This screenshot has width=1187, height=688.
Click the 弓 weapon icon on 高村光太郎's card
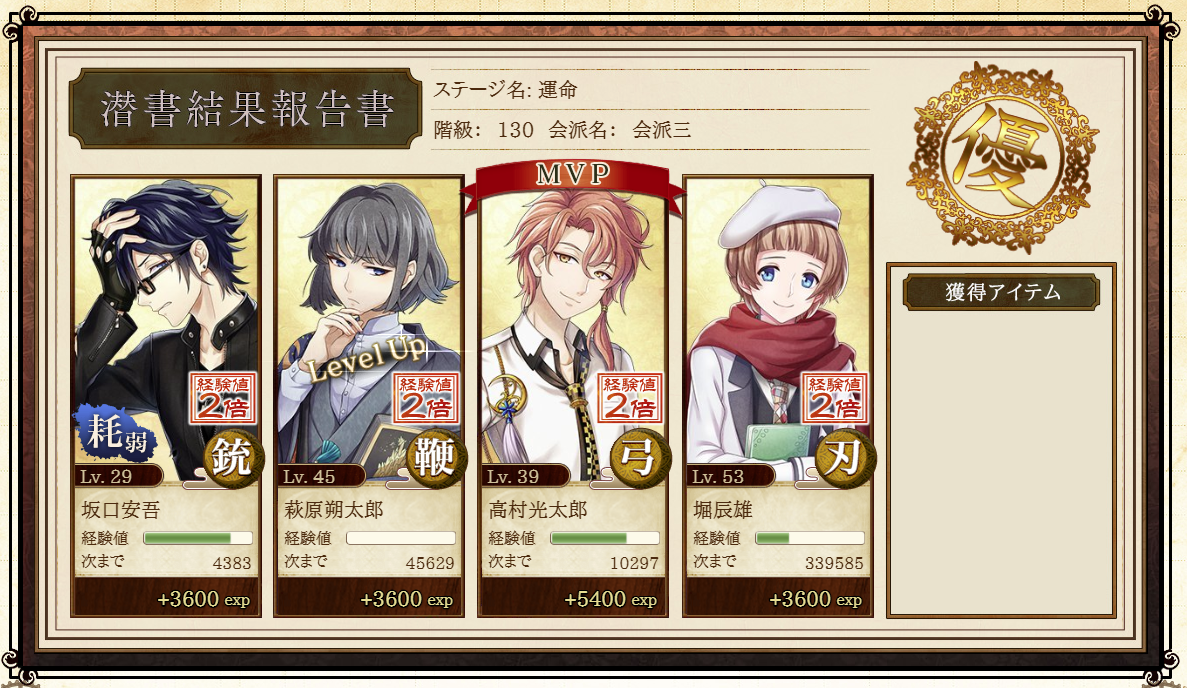(x=640, y=458)
